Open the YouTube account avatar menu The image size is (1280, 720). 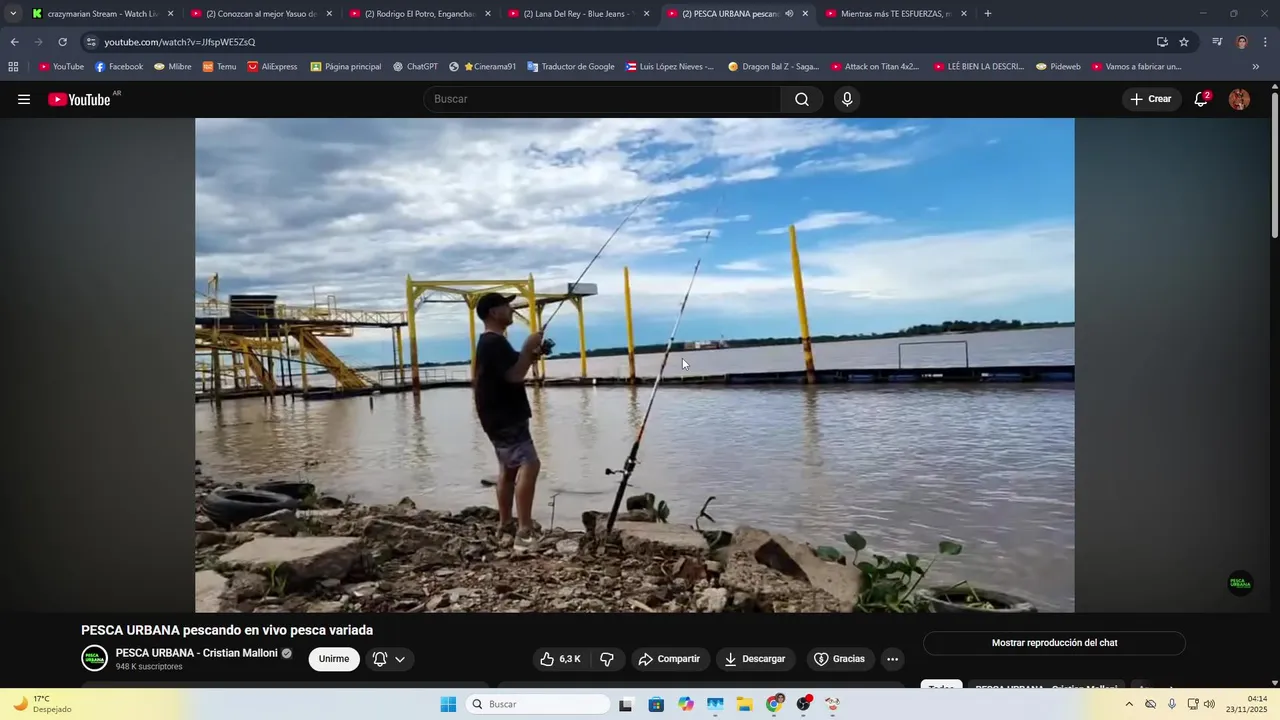click(x=1239, y=99)
